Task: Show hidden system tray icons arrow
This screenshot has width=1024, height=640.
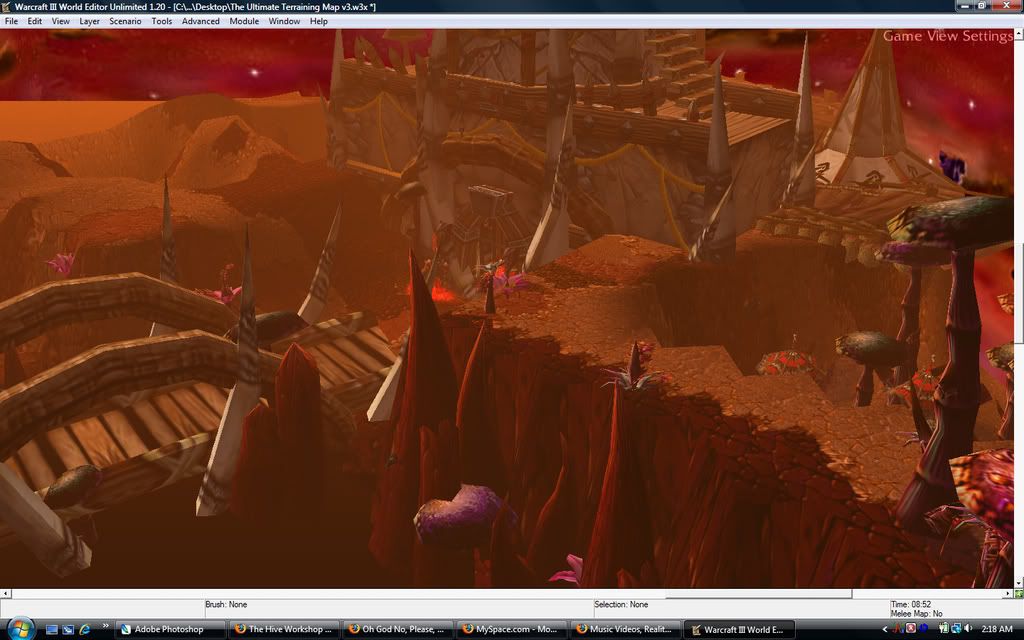Action: tap(885, 629)
